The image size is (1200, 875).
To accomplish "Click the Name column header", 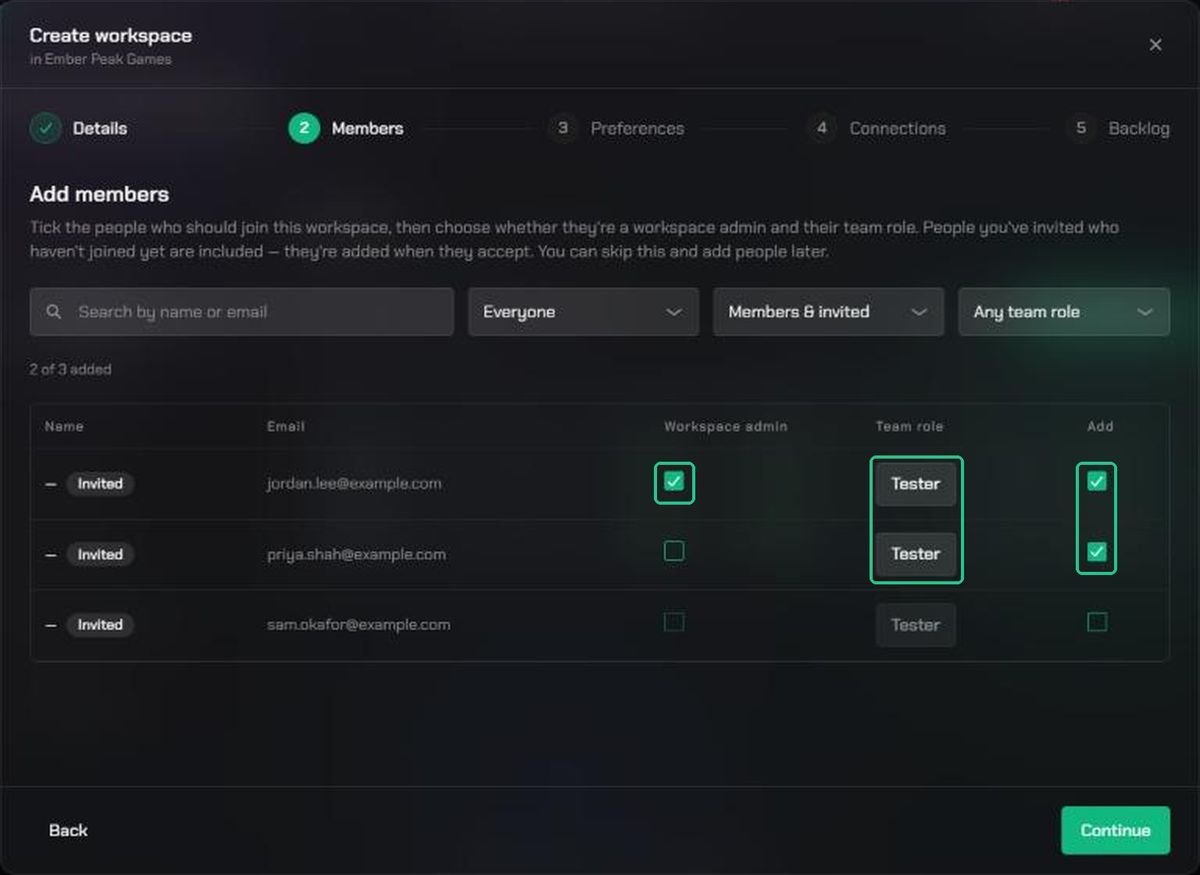I will pyautogui.click(x=64, y=426).
